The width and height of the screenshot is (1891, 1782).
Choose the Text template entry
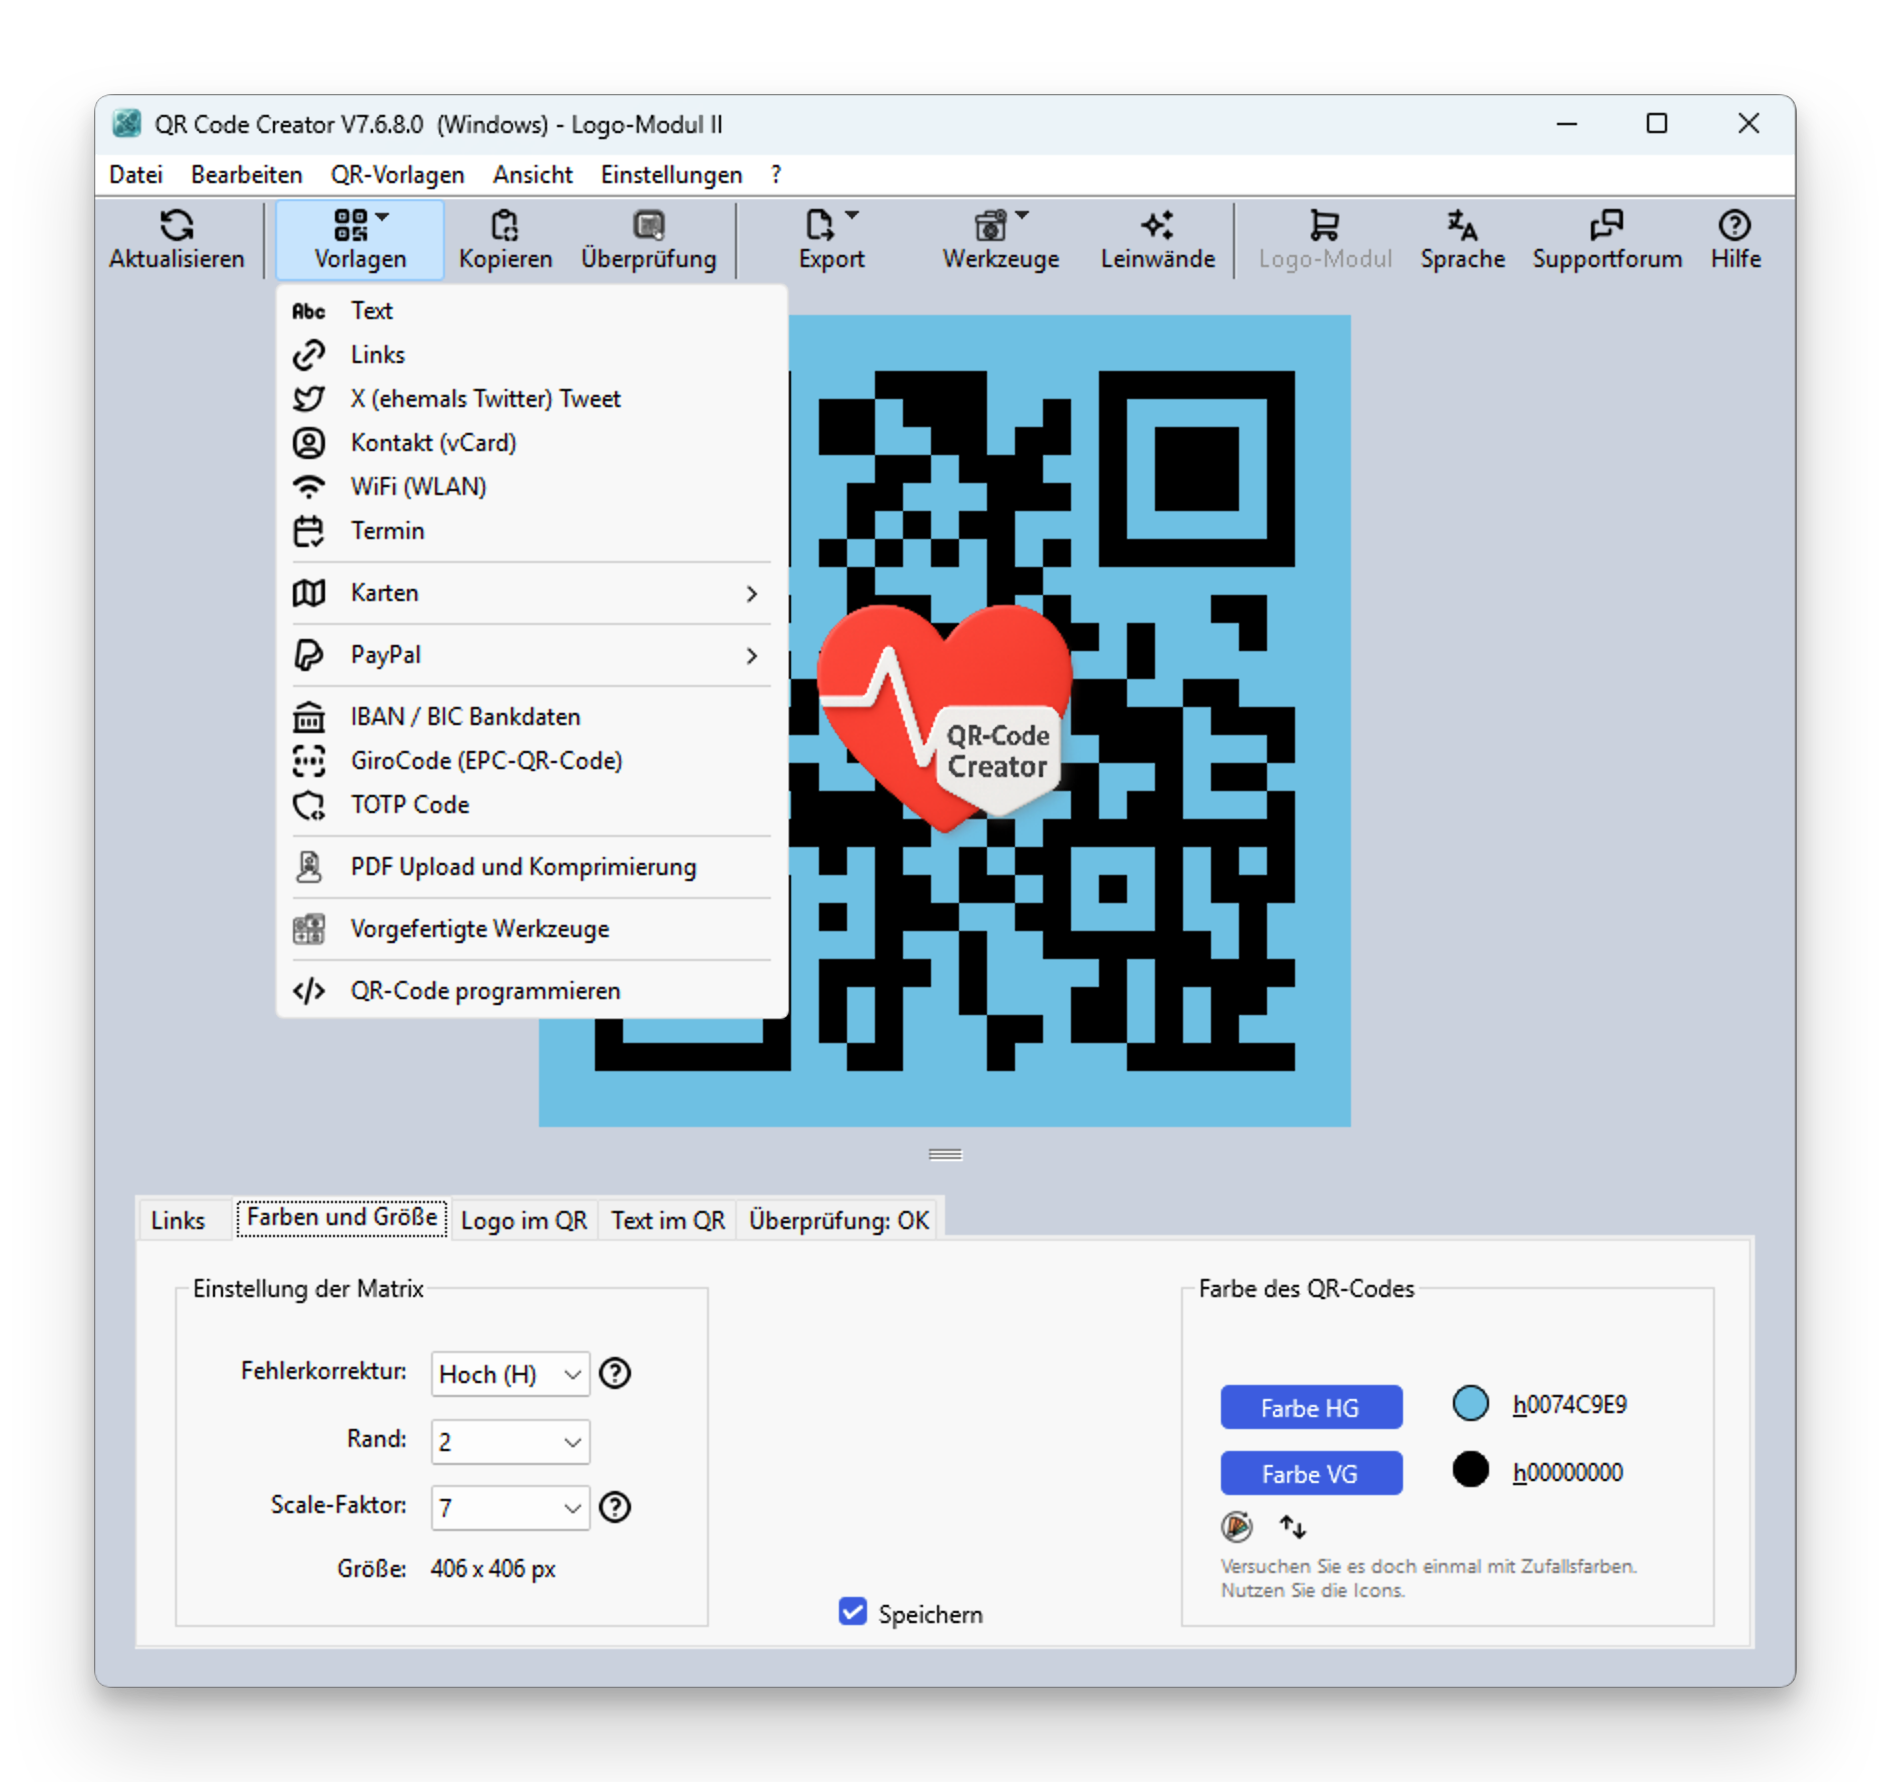coord(531,311)
